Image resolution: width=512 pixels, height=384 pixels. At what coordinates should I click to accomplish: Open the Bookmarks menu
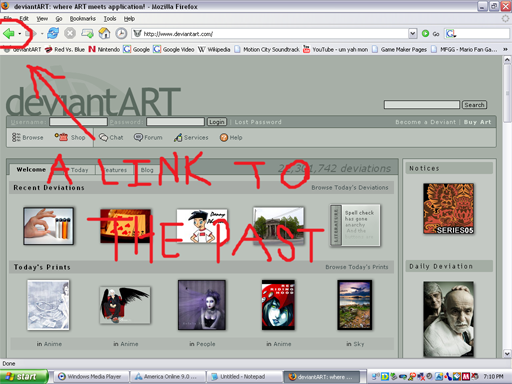coord(83,19)
